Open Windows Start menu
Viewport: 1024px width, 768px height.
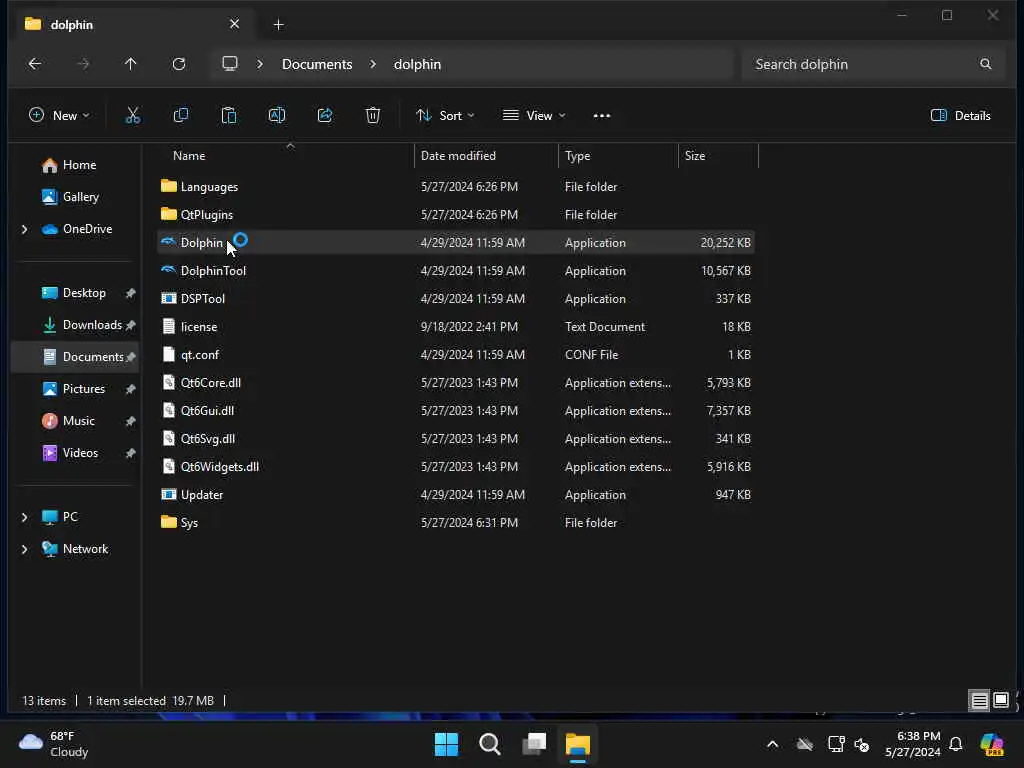(447, 744)
